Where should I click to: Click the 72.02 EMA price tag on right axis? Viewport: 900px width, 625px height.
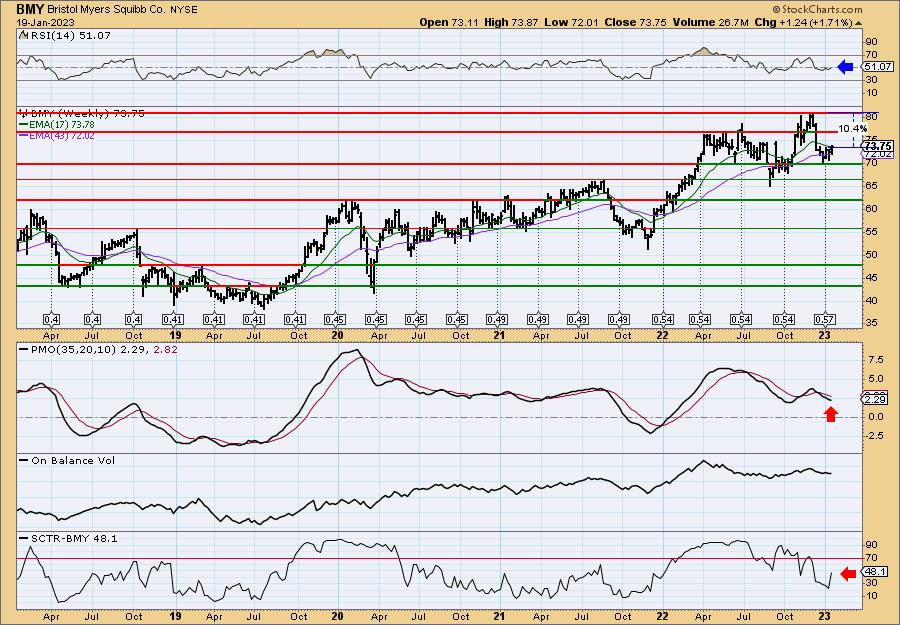pyautogui.click(x=877, y=154)
